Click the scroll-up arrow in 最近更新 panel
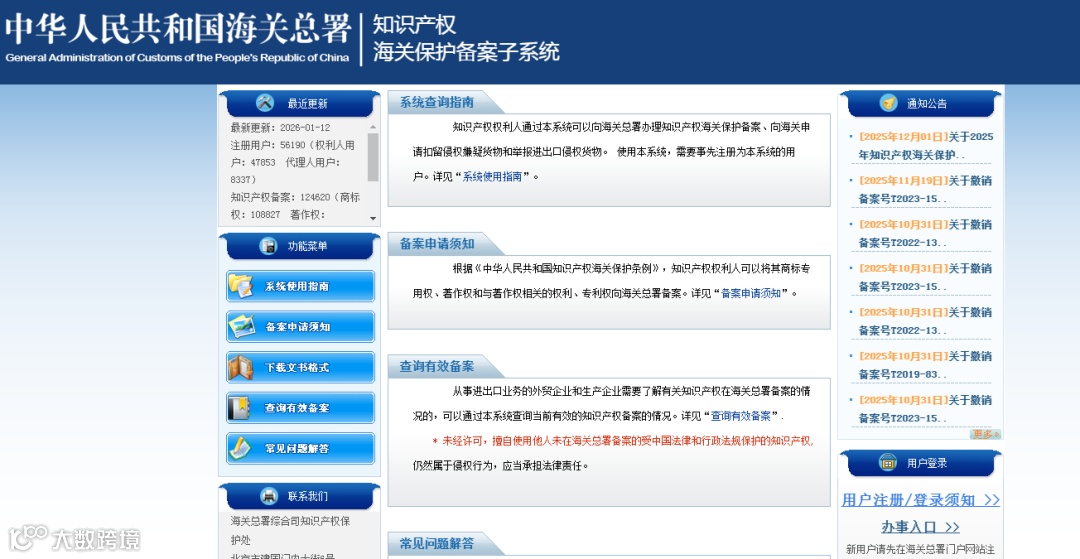The image size is (1080, 559). [x=373, y=127]
